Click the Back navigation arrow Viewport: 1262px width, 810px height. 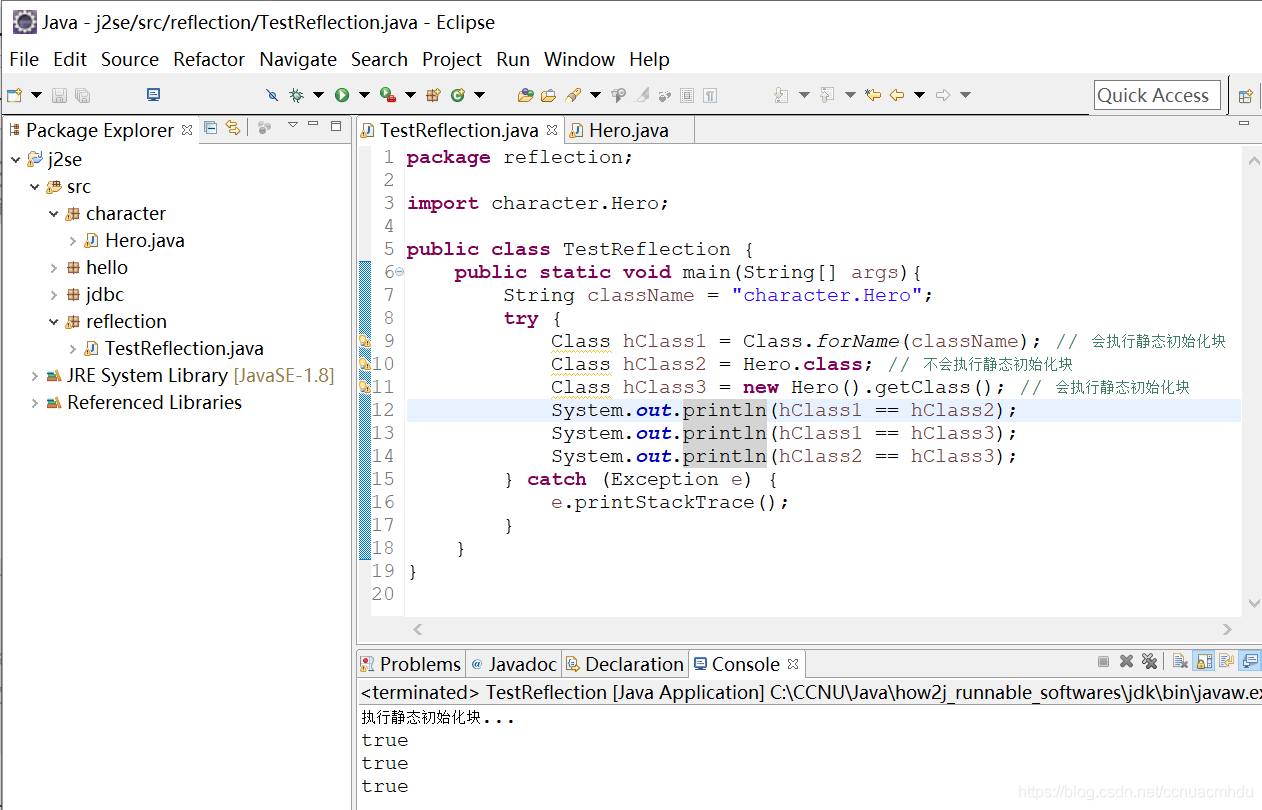point(897,95)
